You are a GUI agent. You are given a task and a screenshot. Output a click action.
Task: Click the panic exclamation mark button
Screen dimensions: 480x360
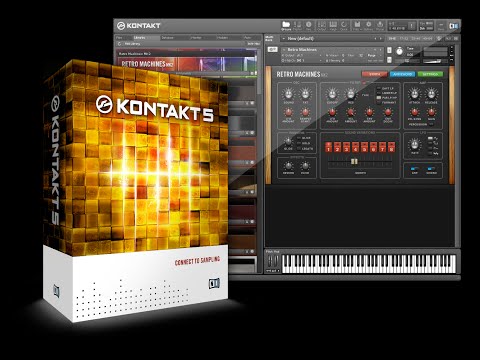tap(412, 26)
